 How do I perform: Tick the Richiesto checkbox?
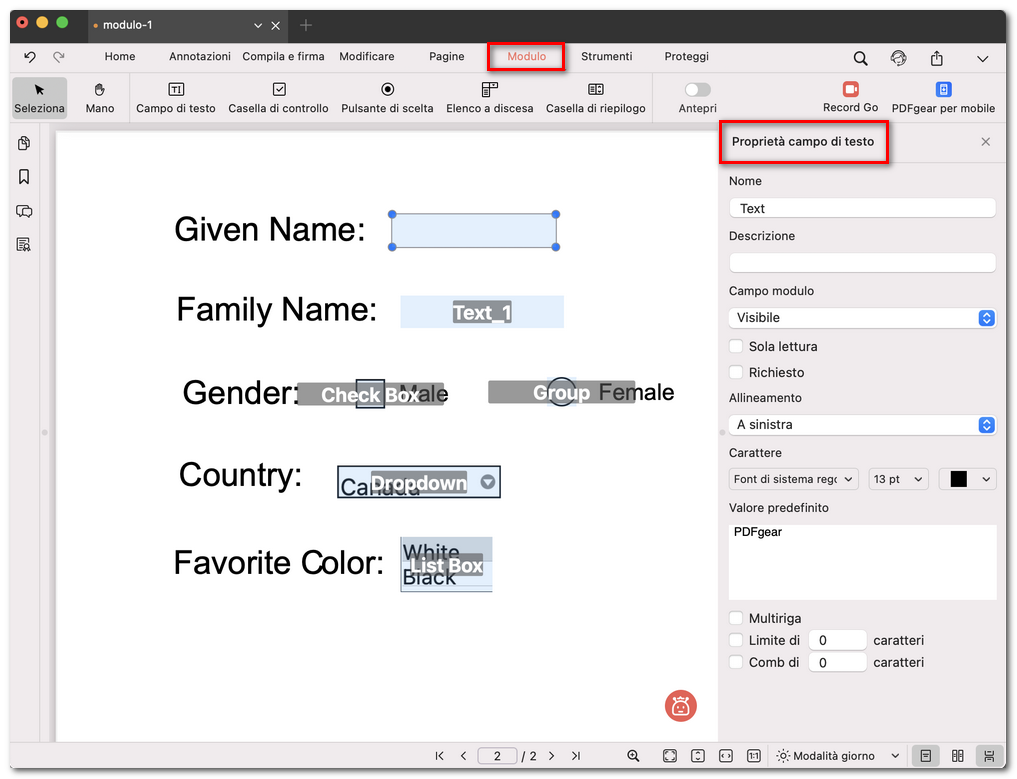pos(737,373)
